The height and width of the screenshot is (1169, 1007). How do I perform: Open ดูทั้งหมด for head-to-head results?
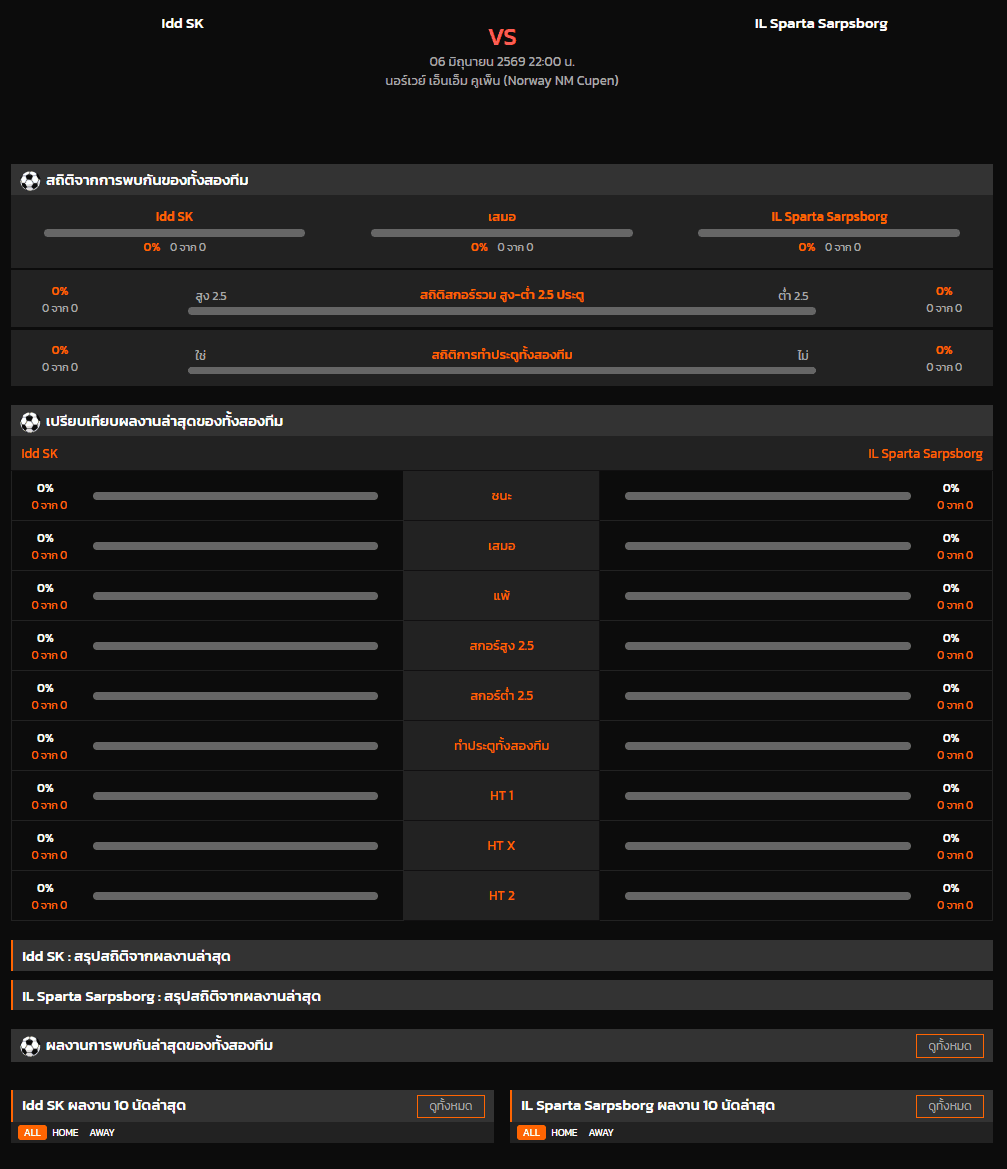point(950,1046)
